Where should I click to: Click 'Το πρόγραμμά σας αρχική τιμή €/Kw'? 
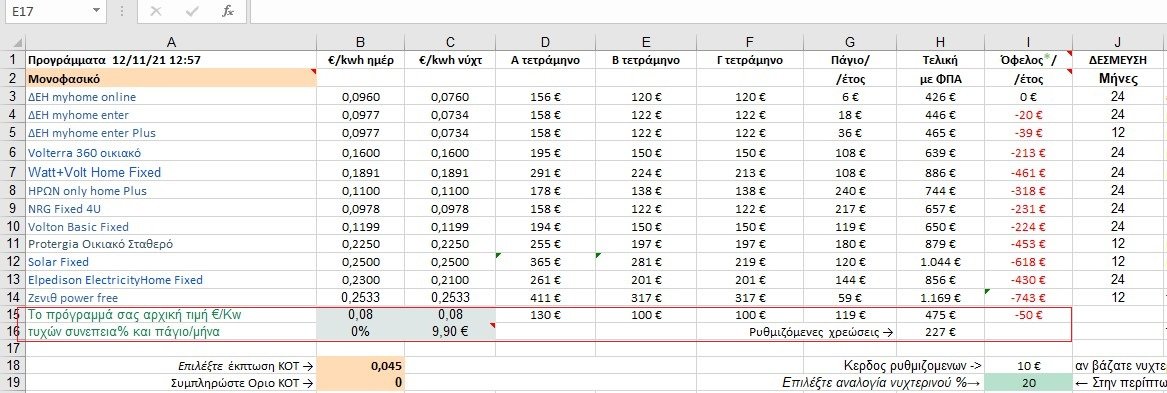(171, 315)
